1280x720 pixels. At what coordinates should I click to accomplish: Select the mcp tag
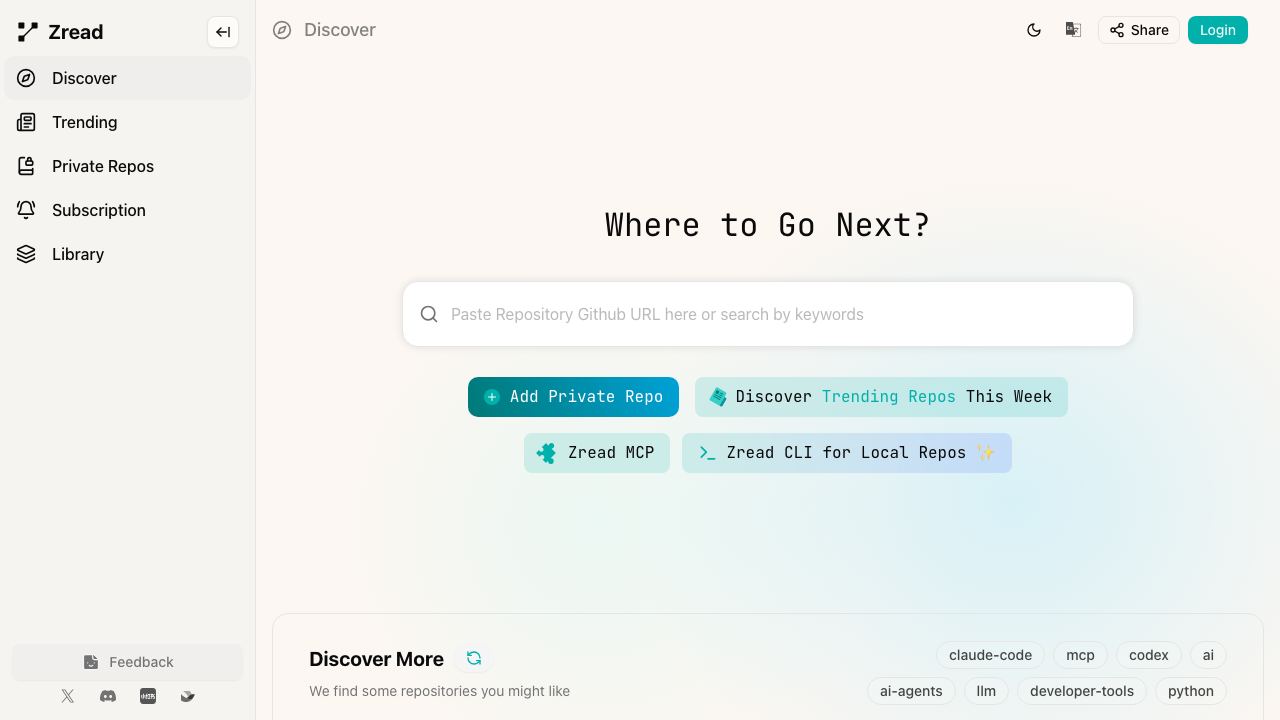pyautogui.click(x=1080, y=655)
